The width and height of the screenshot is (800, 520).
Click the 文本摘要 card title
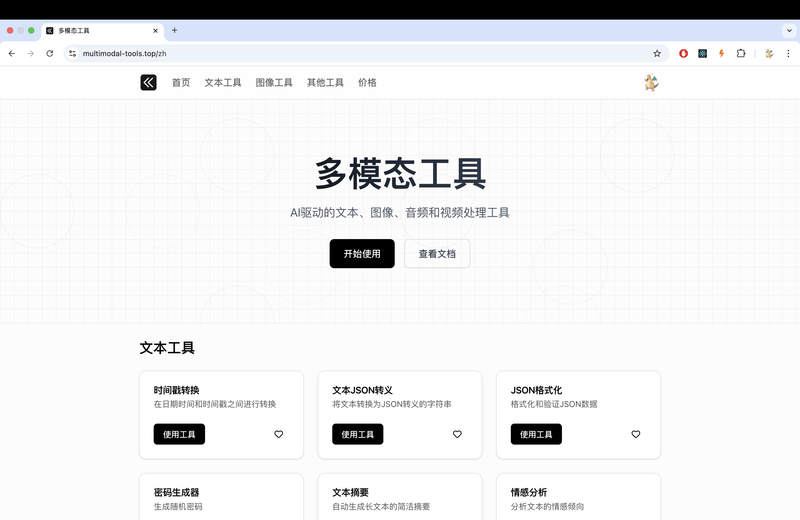pyautogui.click(x=351, y=492)
